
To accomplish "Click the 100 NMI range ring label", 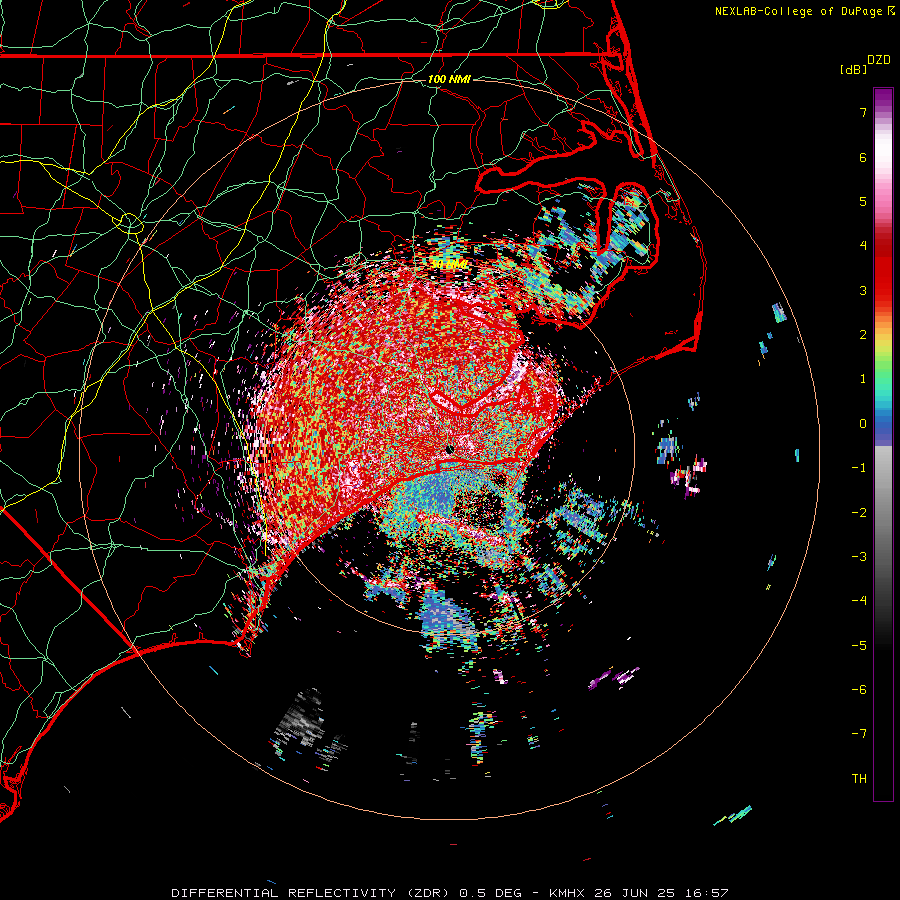I will pos(449,79).
